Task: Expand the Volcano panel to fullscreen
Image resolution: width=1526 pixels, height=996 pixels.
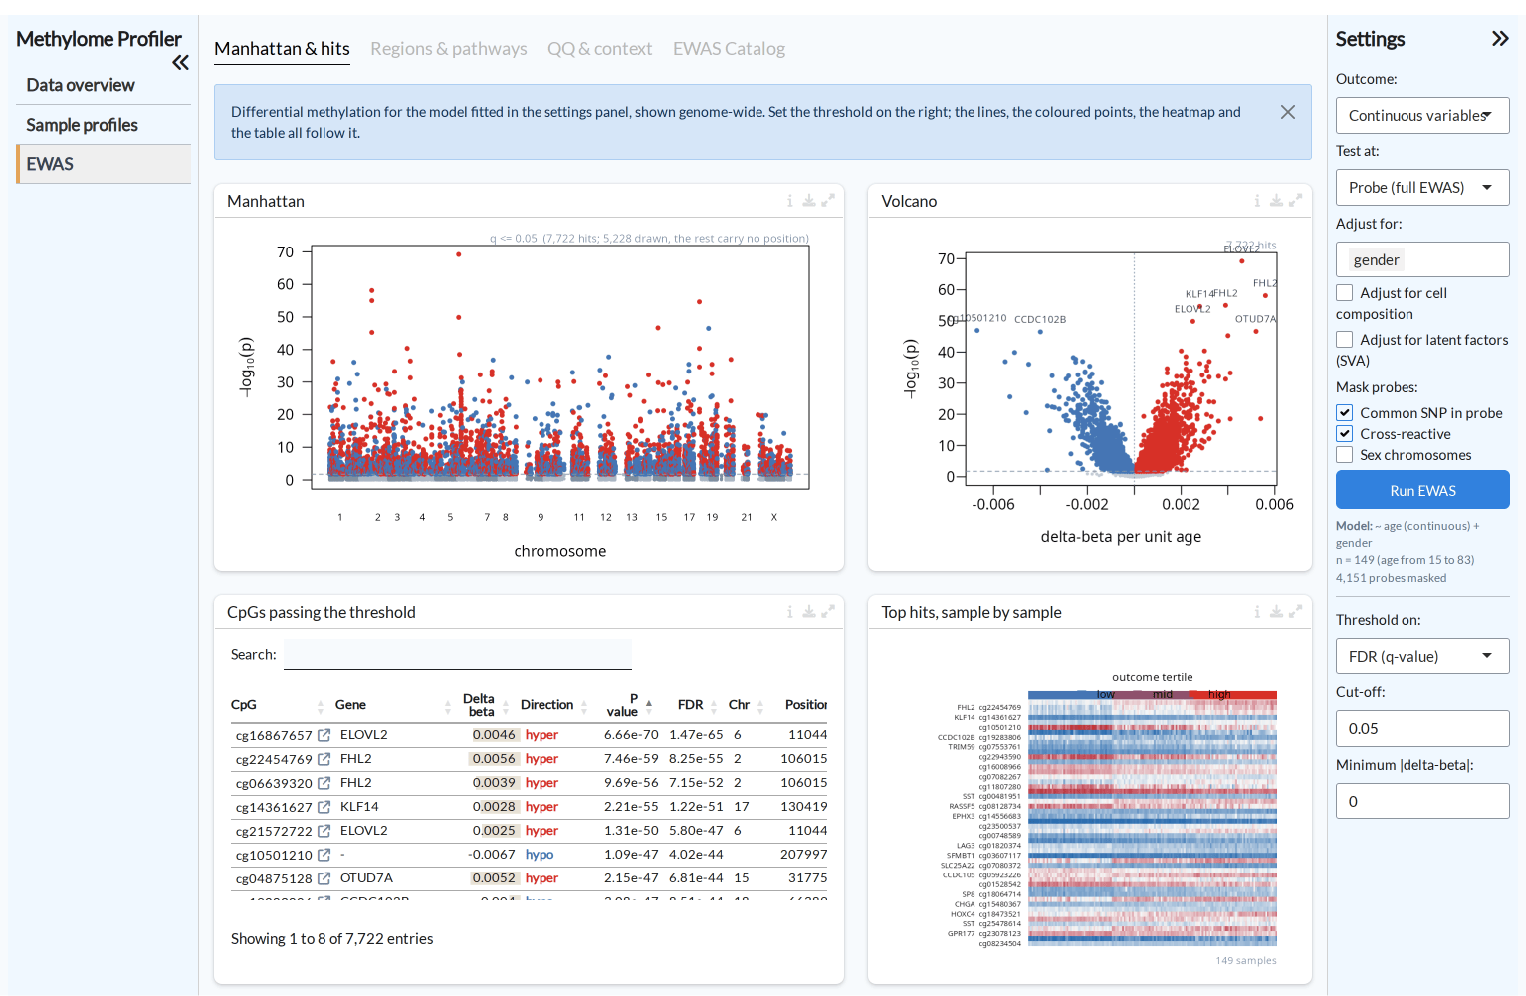Action: coord(1296,201)
